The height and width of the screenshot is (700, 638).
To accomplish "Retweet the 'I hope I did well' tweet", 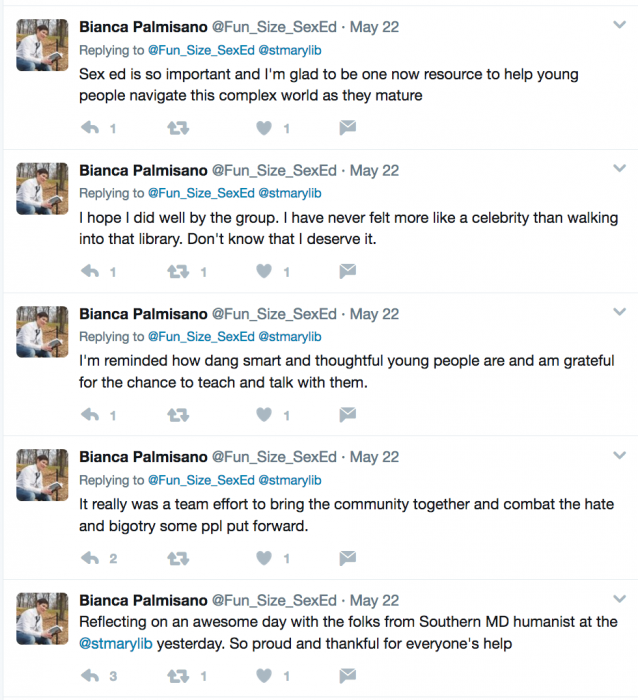I will pos(177,271).
